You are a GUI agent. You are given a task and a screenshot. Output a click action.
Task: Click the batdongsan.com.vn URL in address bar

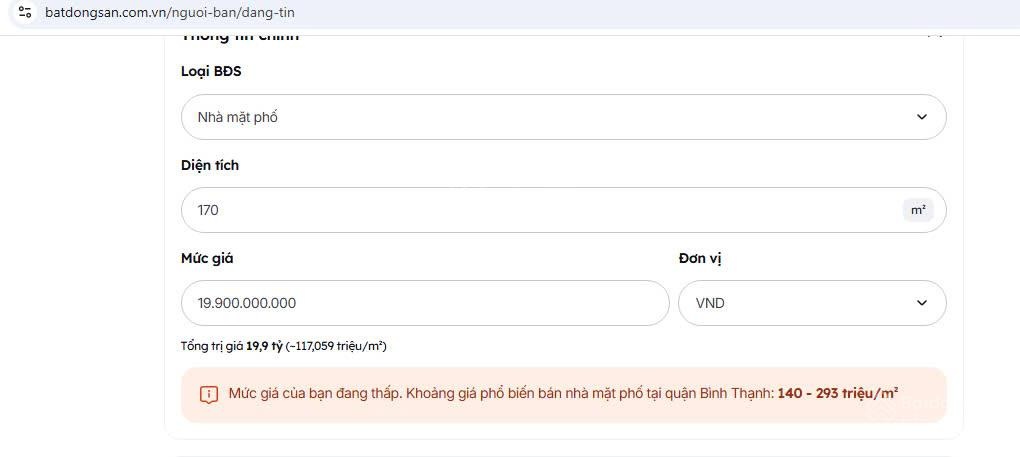pyautogui.click(x=170, y=13)
